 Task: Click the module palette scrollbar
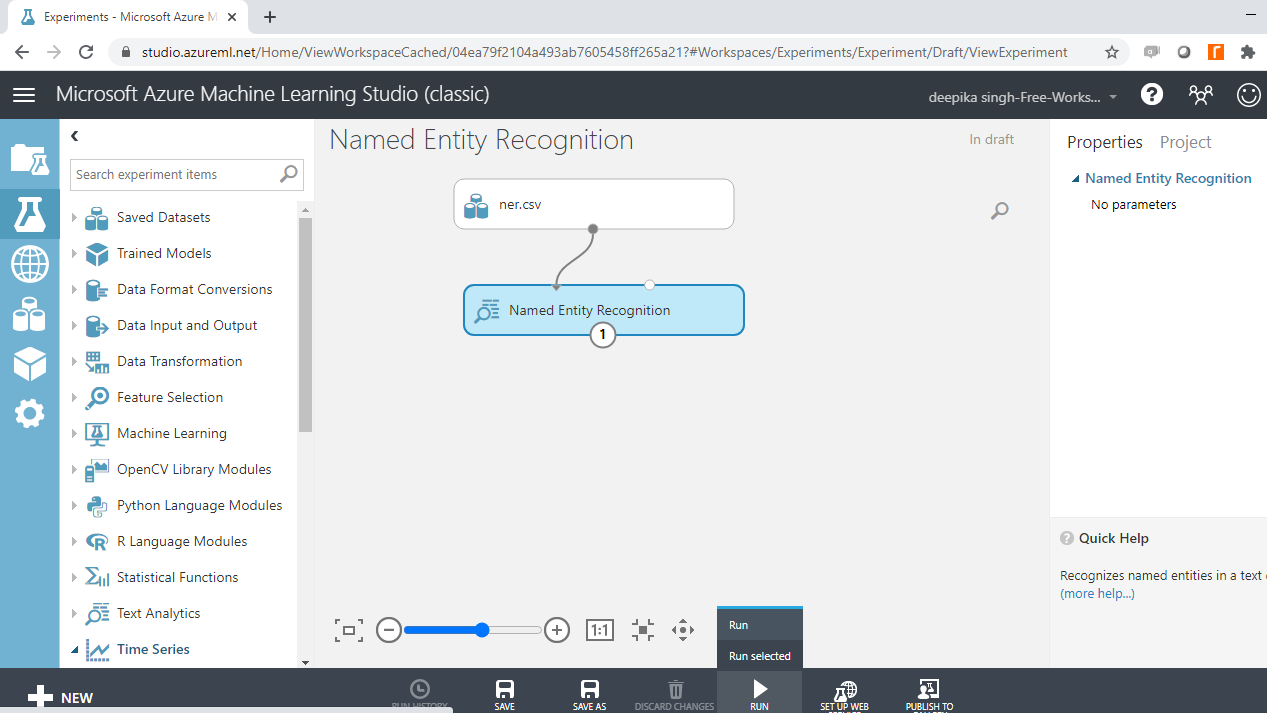[x=305, y=325]
